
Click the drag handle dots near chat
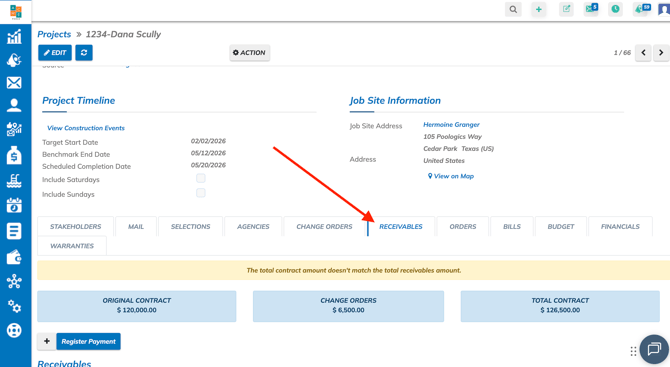click(x=633, y=351)
